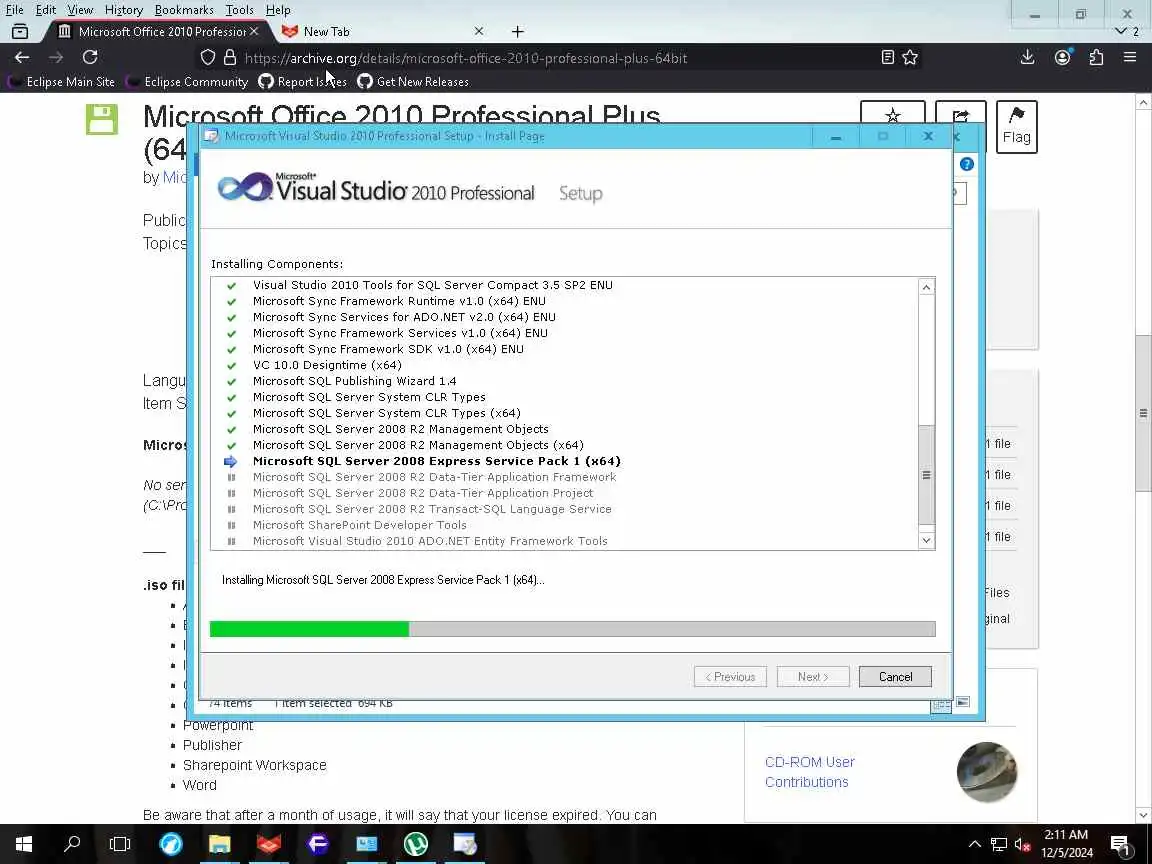The image size is (1152, 864).
Task: Click the blue help question icon
Action: pyautogui.click(x=967, y=164)
